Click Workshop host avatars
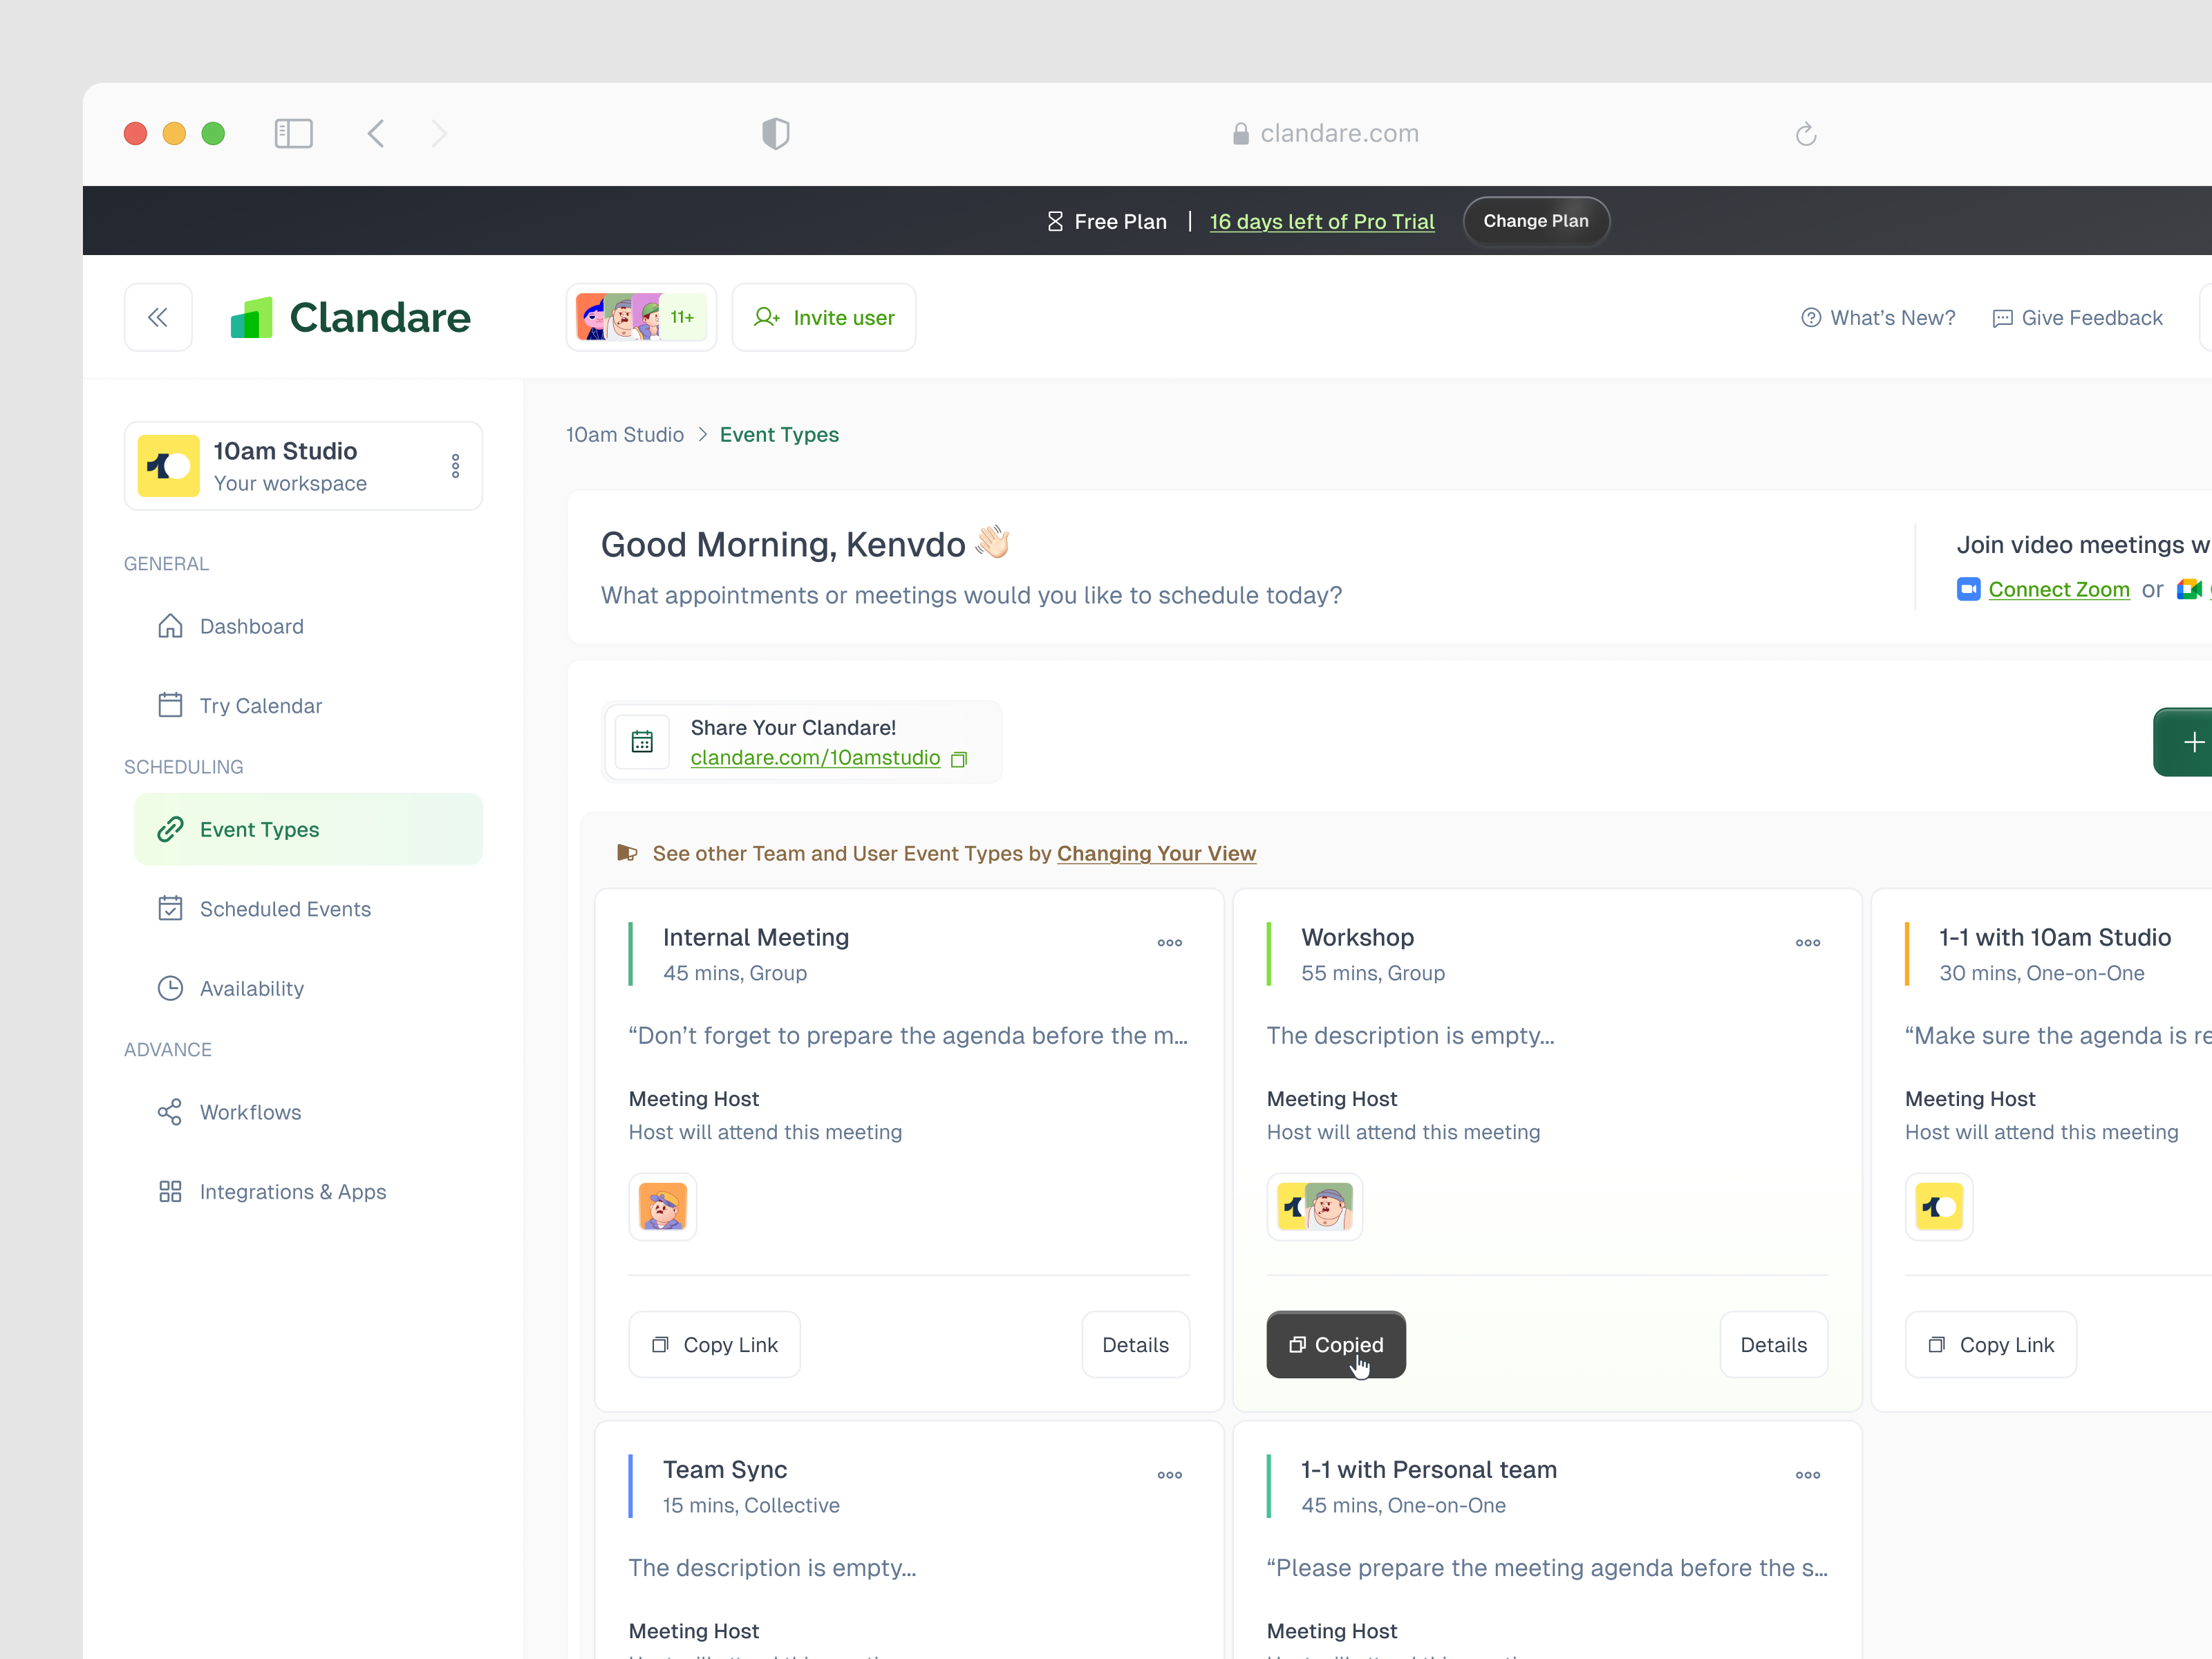Screen dimensions: 2212x1659 (x=1315, y=1207)
